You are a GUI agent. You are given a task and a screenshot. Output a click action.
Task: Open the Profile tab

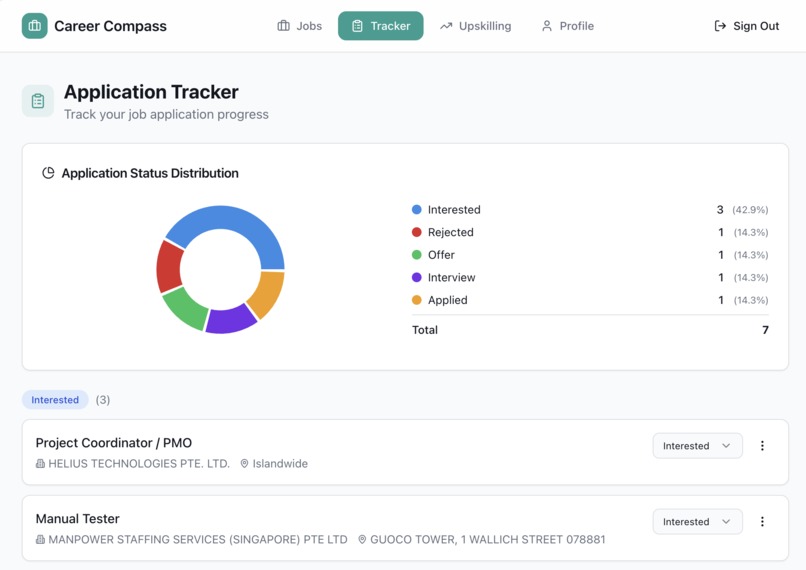pyautogui.click(x=567, y=26)
